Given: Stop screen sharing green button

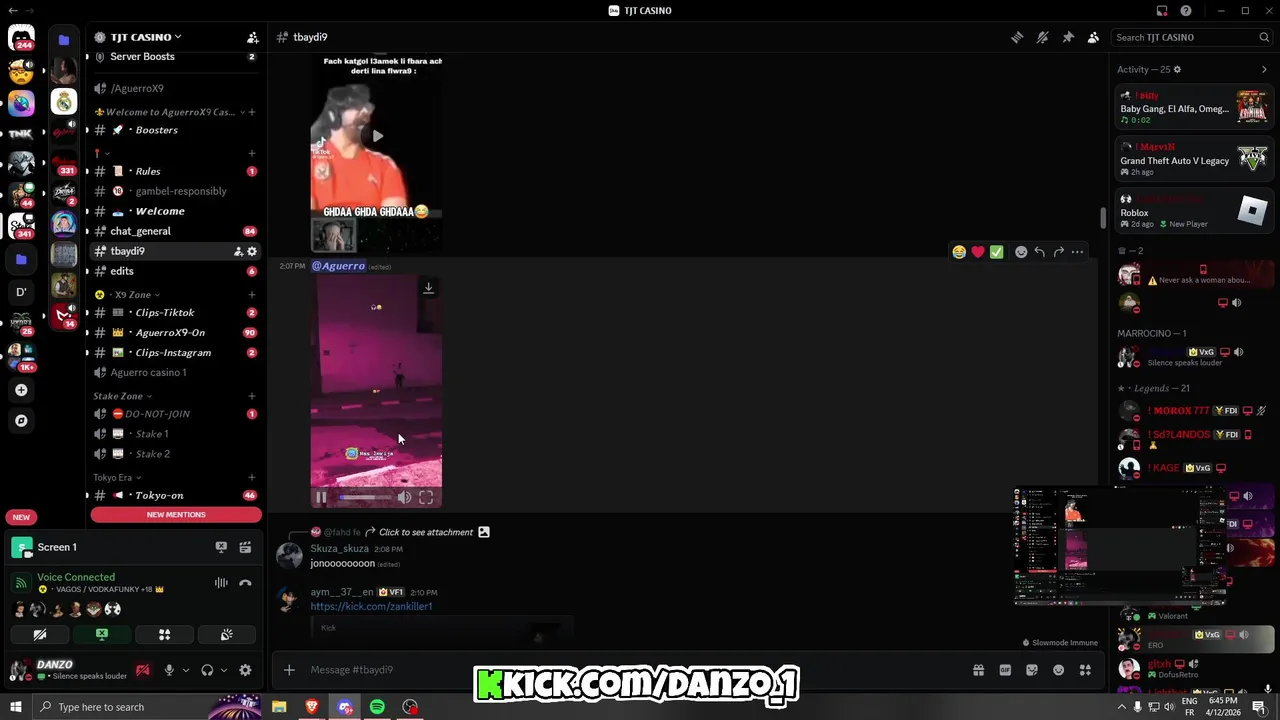Looking at the screenshot, I should point(101,634).
